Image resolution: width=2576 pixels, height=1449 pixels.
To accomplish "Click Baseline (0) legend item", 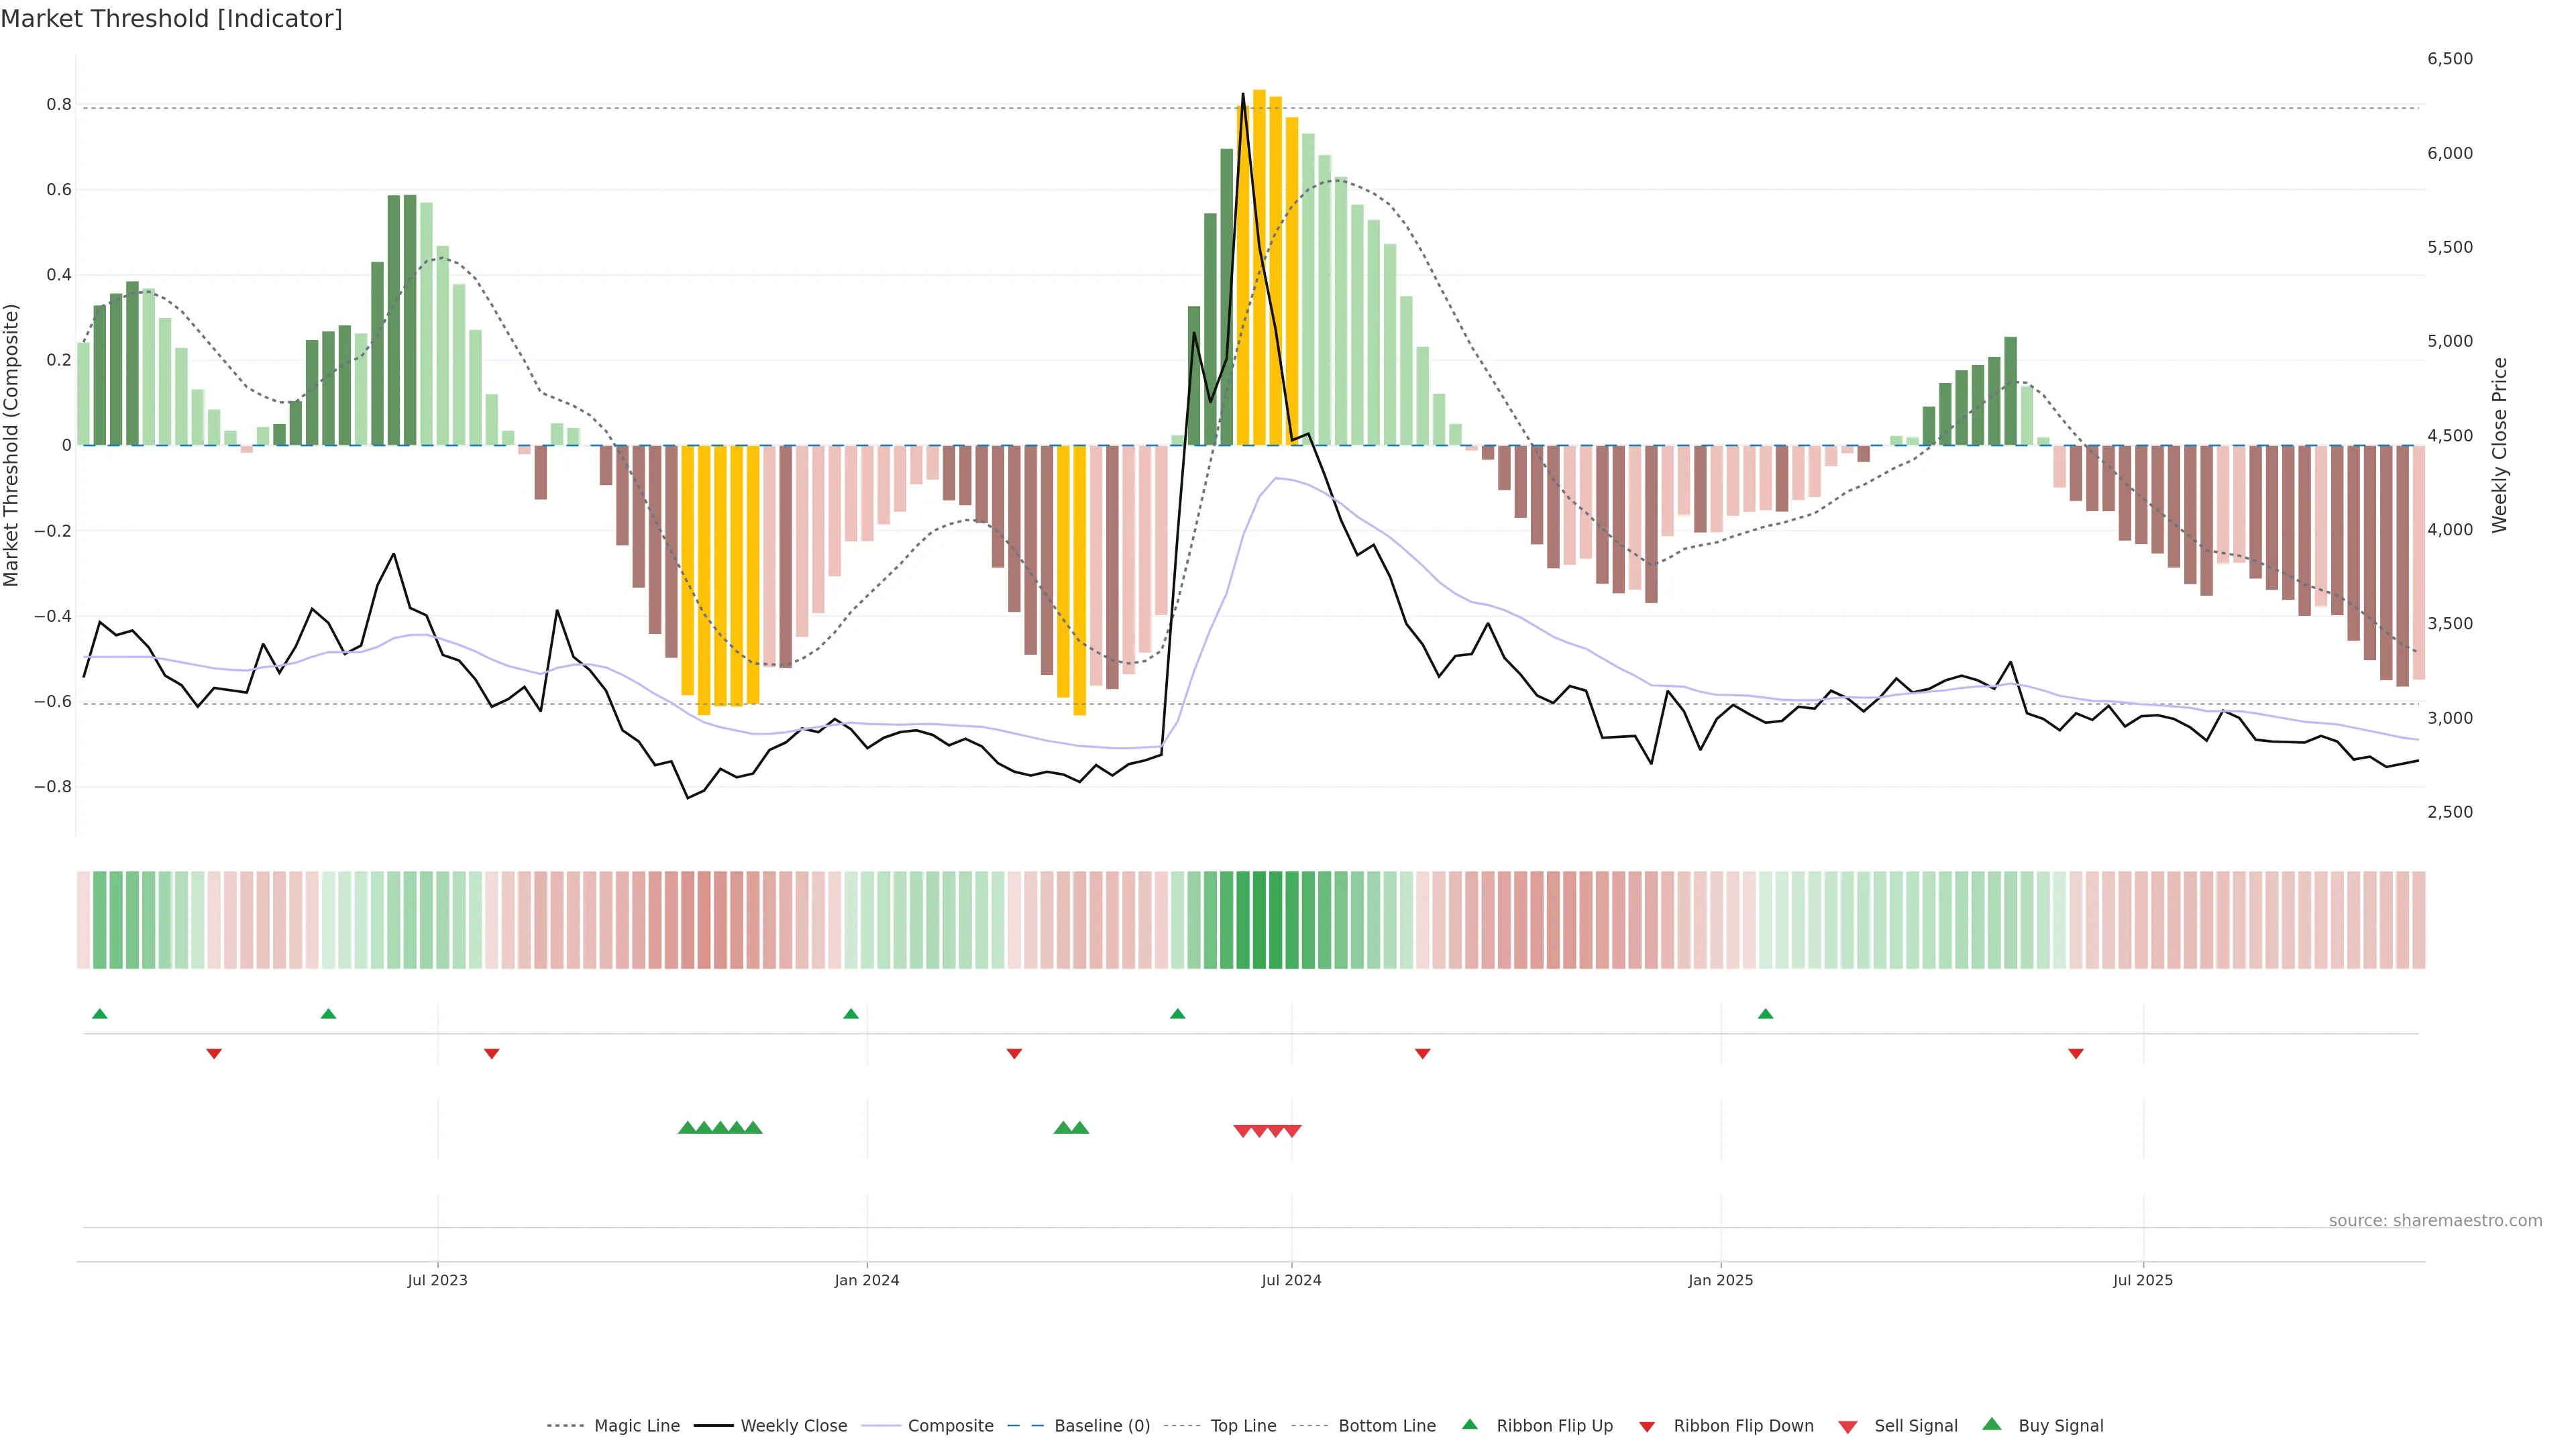I will pyautogui.click(x=1102, y=1426).
